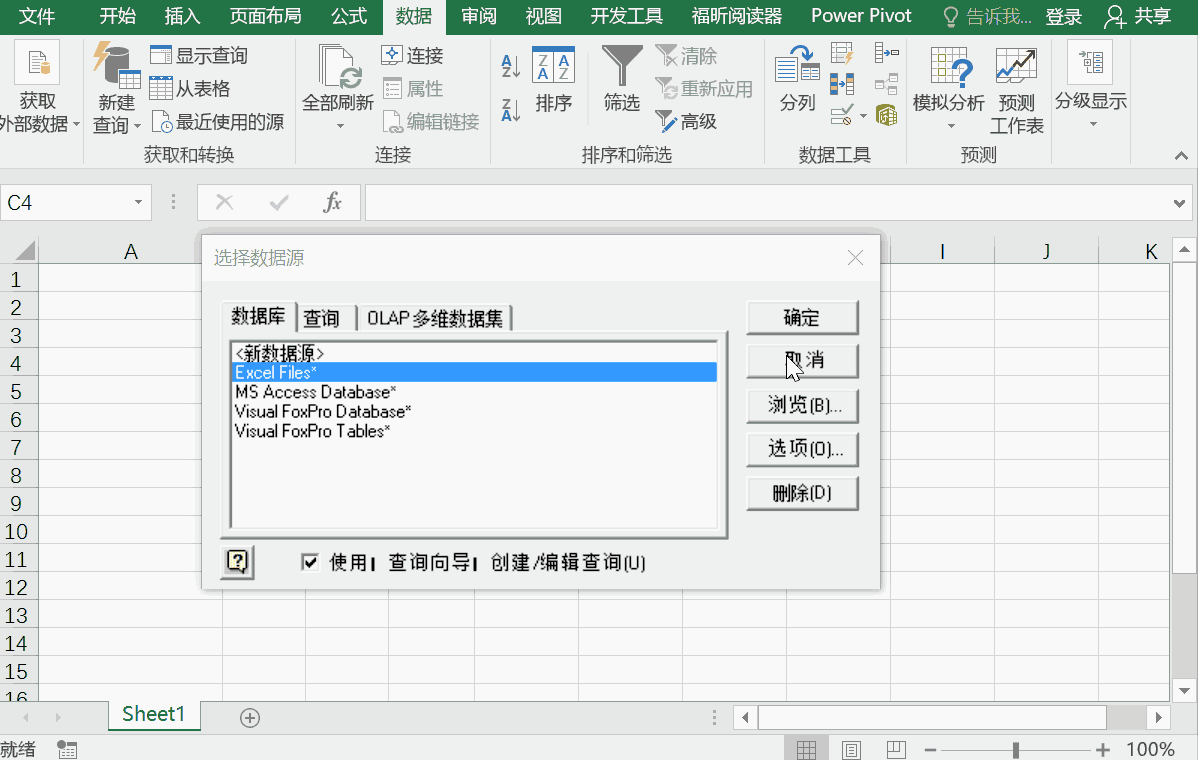Open the custom Sort (排序) dialog icon
The image size is (1198, 760).
click(553, 78)
